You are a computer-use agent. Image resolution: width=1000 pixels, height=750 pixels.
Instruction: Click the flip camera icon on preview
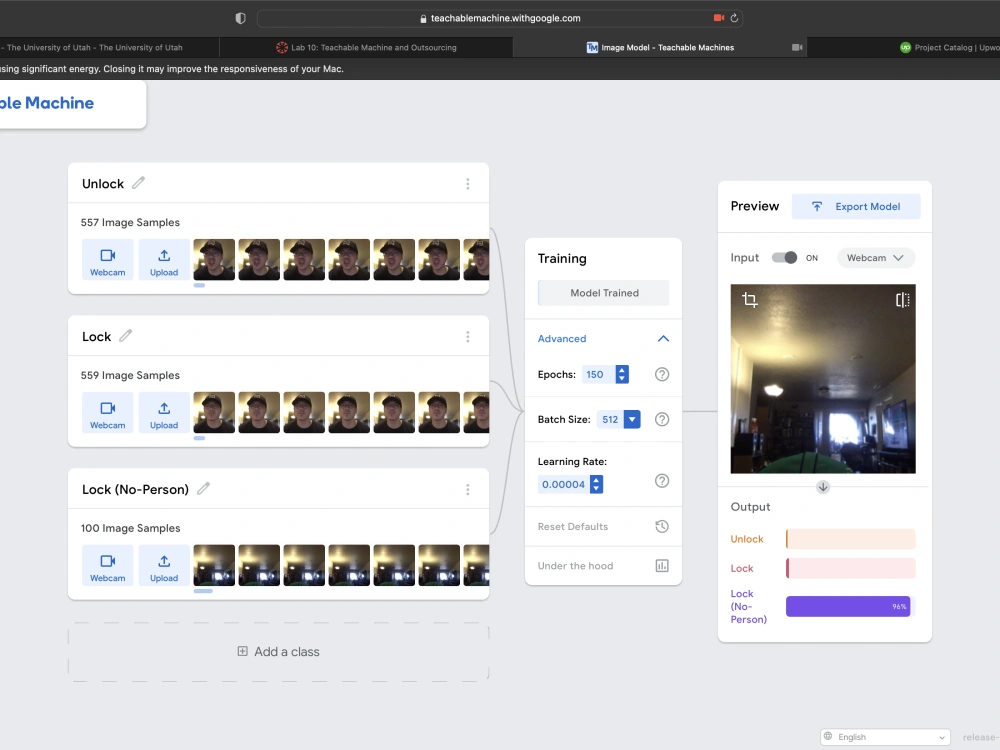click(902, 300)
